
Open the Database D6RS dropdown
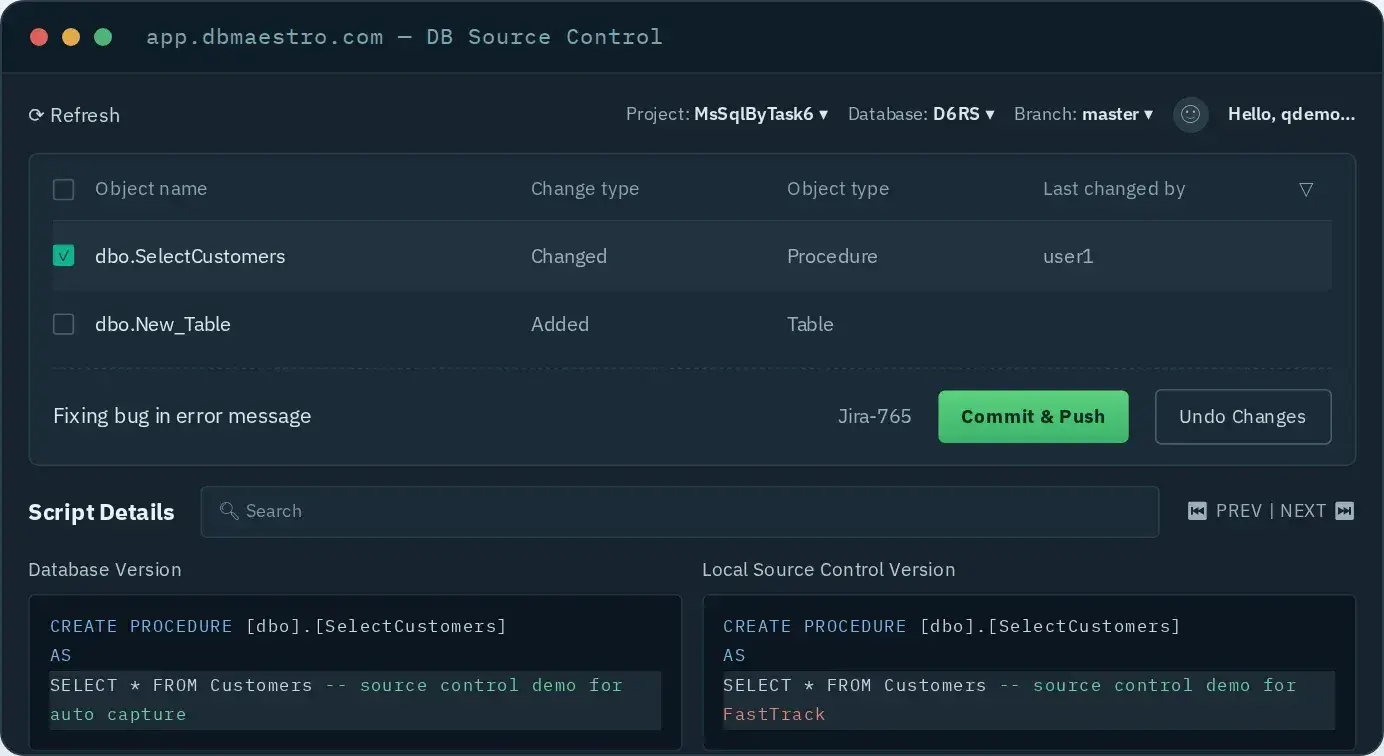[921, 114]
